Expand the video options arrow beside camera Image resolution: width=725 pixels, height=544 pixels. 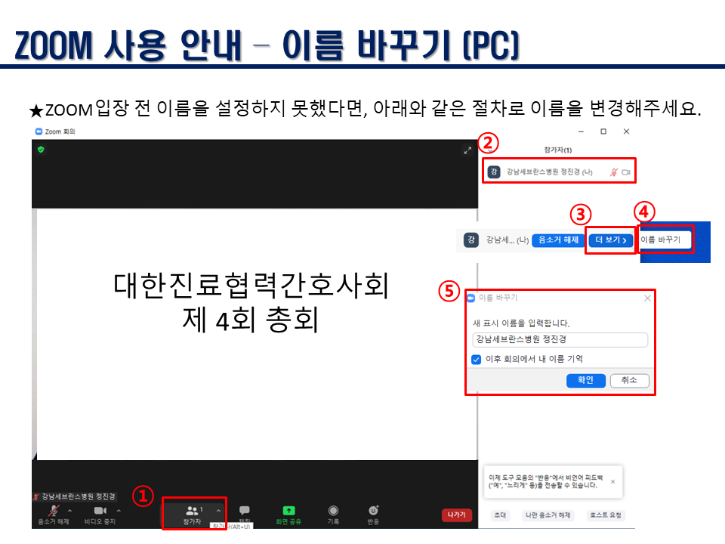(119, 511)
